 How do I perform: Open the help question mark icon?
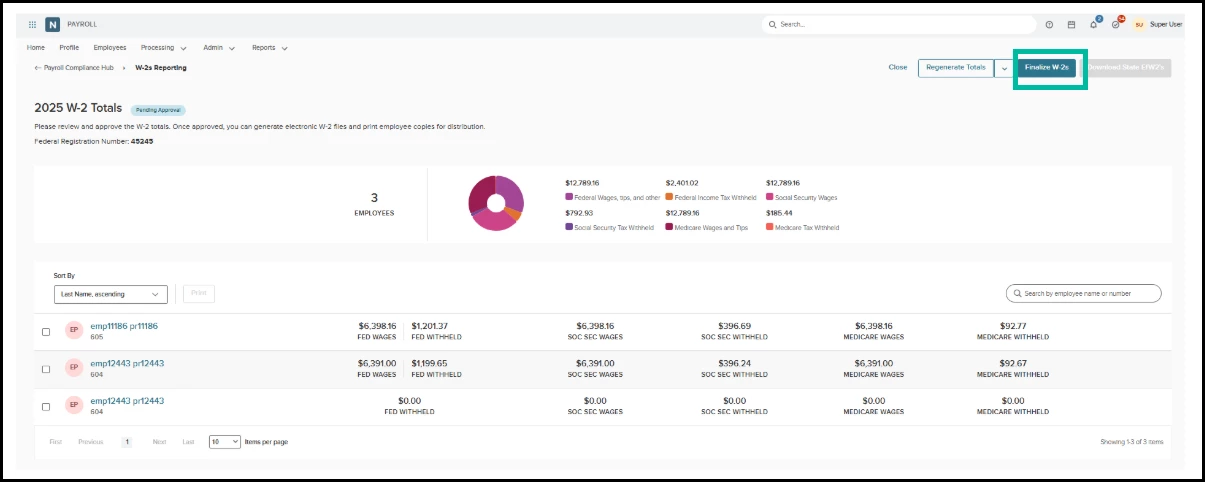click(1049, 24)
